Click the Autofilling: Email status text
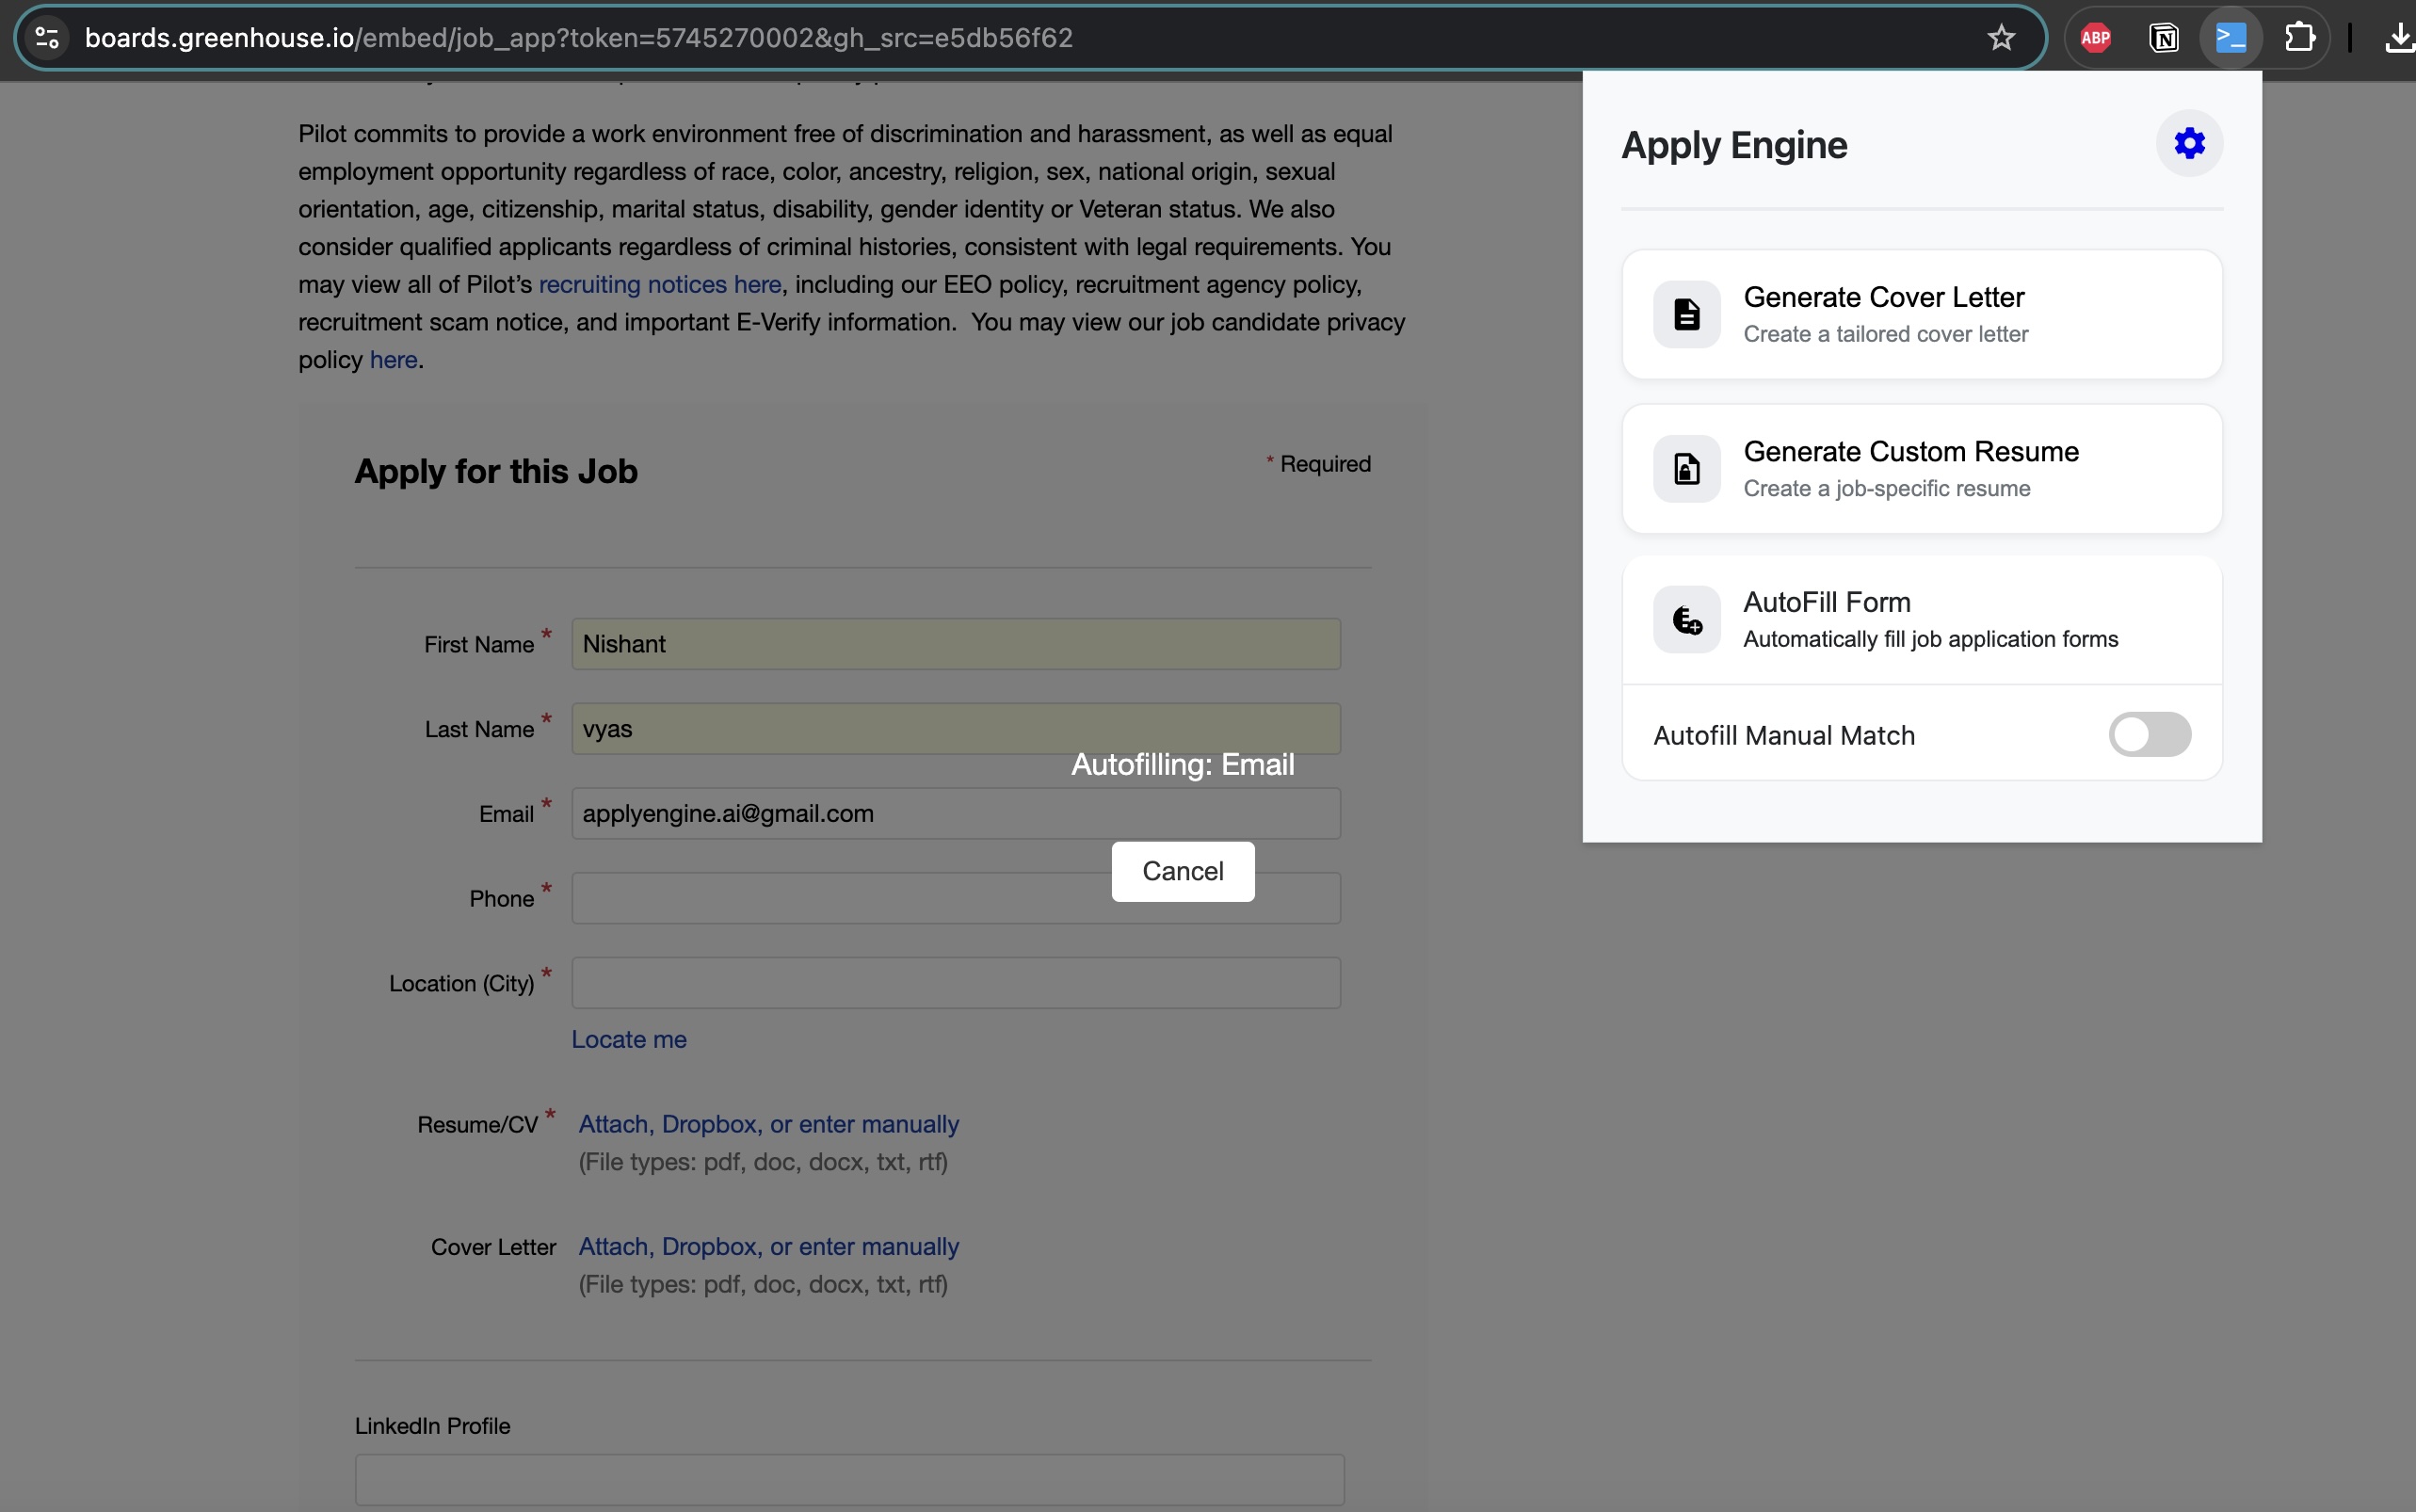This screenshot has height=1512, width=2416. [x=1182, y=765]
